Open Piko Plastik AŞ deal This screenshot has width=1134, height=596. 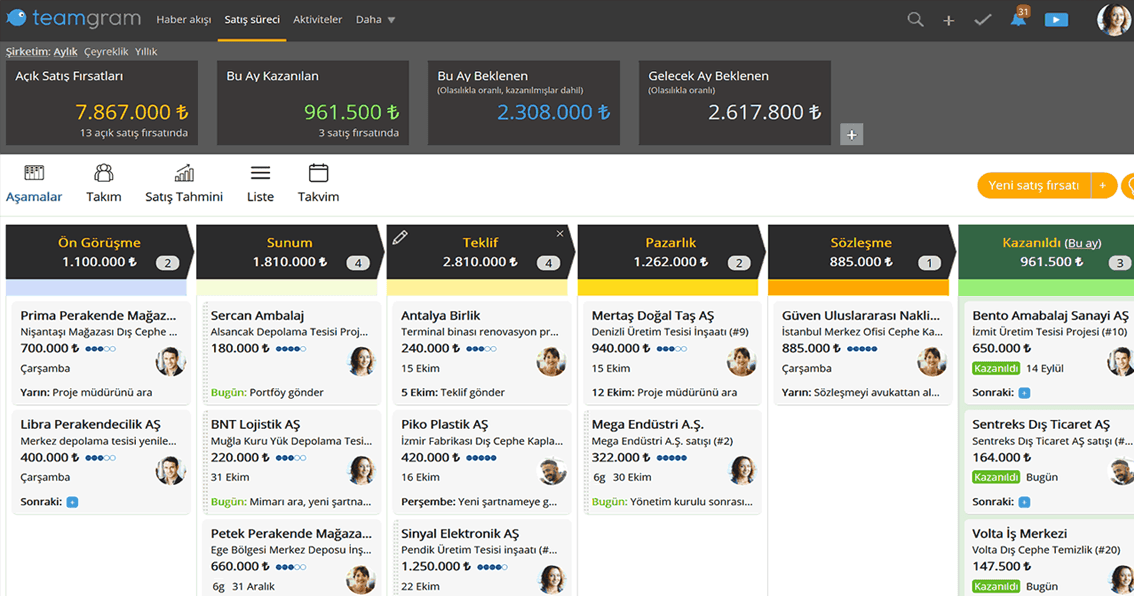coord(445,425)
